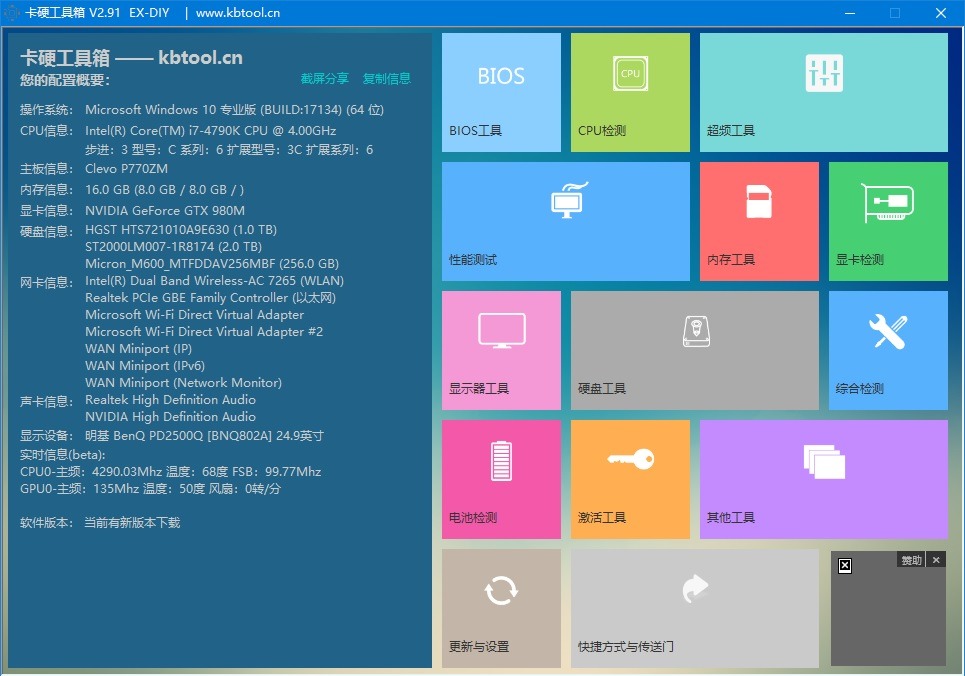Launch 综合检测 comprehensive detection
The image size is (965, 676).
point(887,350)
